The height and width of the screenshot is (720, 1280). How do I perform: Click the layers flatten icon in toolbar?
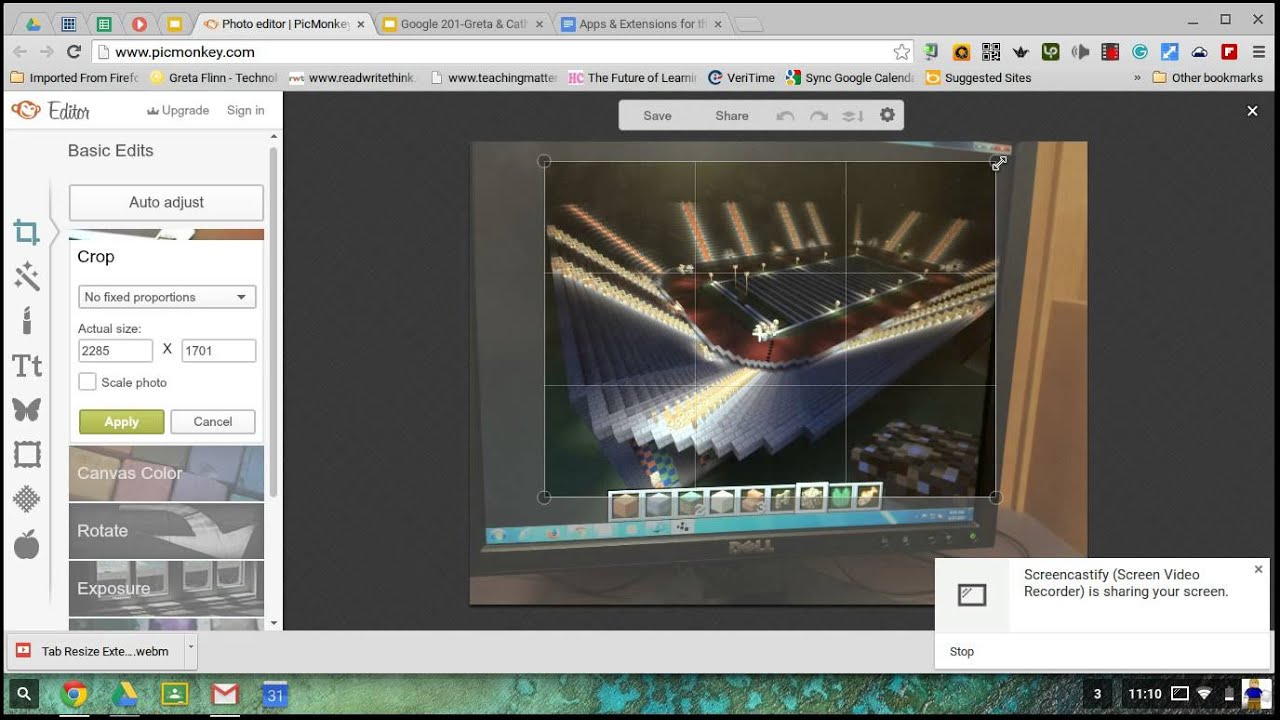click(x=853, y=116)
